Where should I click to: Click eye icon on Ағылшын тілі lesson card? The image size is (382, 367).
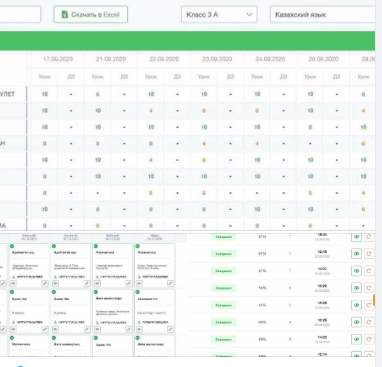coord(139,329)
